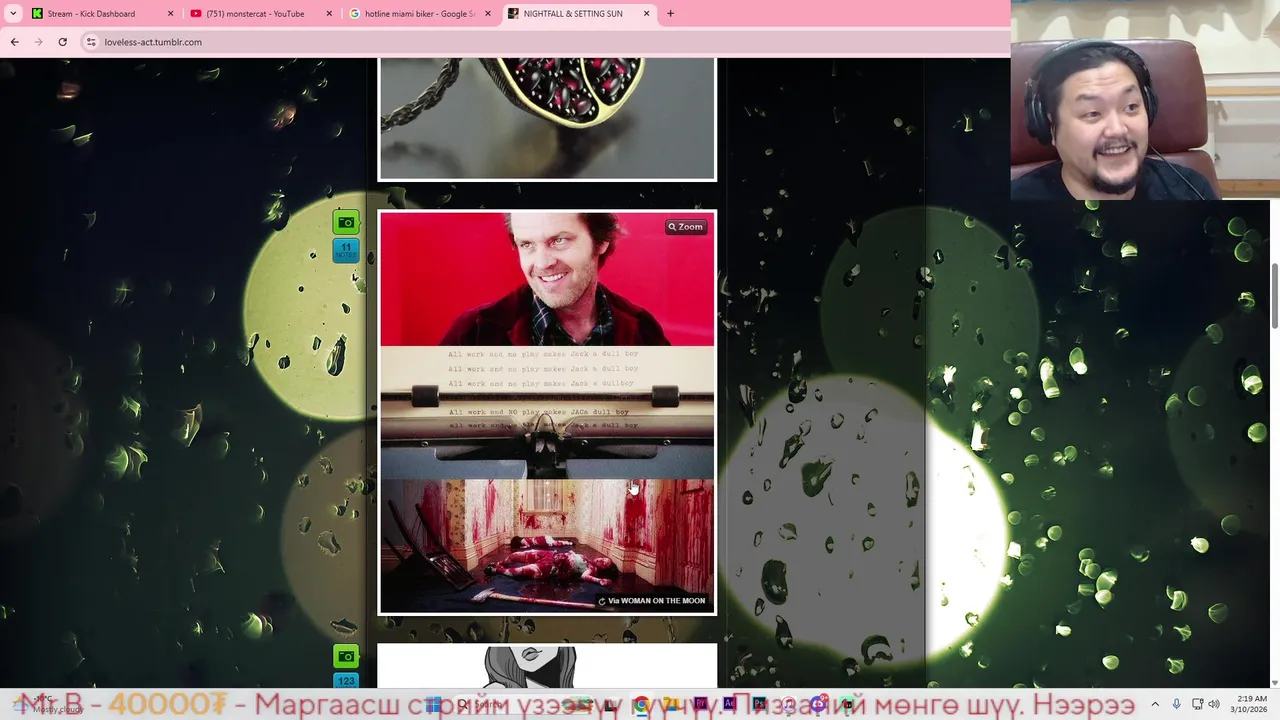This screenshot has height=720, width=1280.
Task: Reload the tumblr page
Action: point(62,42)
